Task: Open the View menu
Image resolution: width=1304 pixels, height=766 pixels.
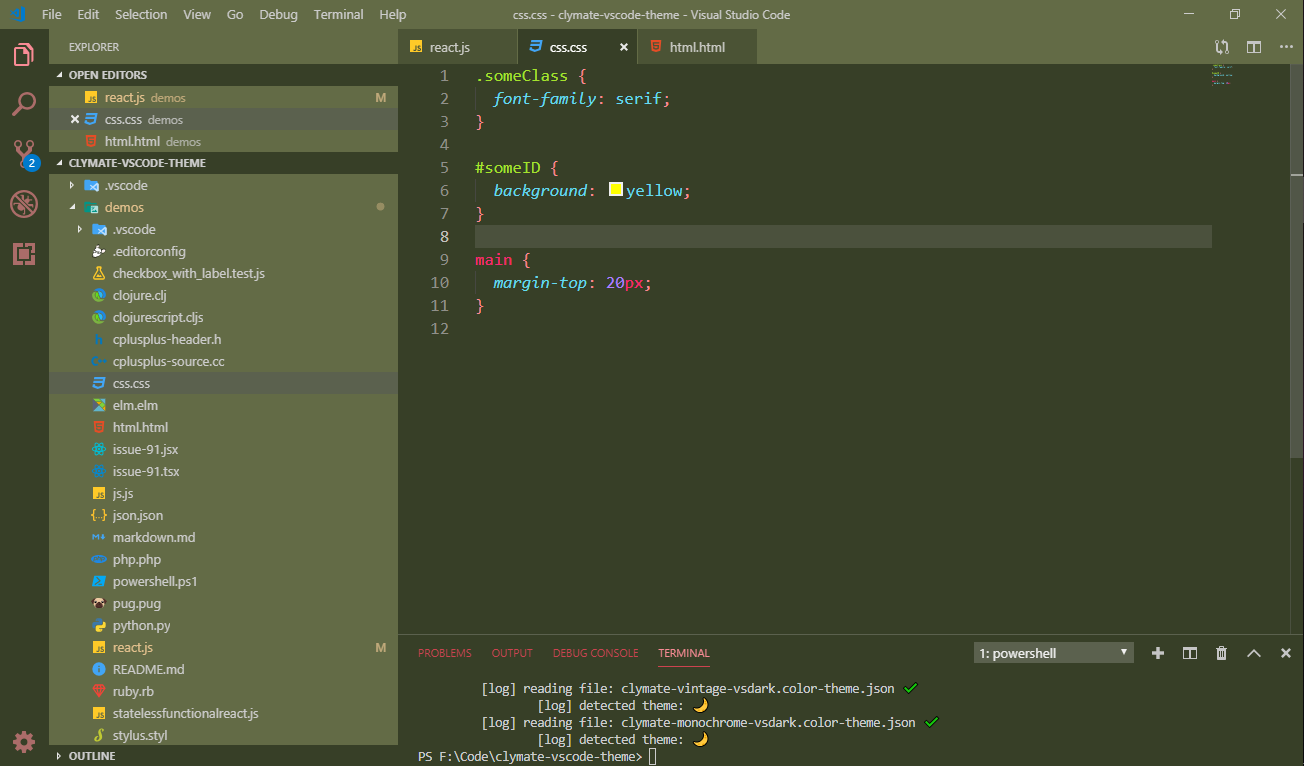Action: [x=197, y=14]
